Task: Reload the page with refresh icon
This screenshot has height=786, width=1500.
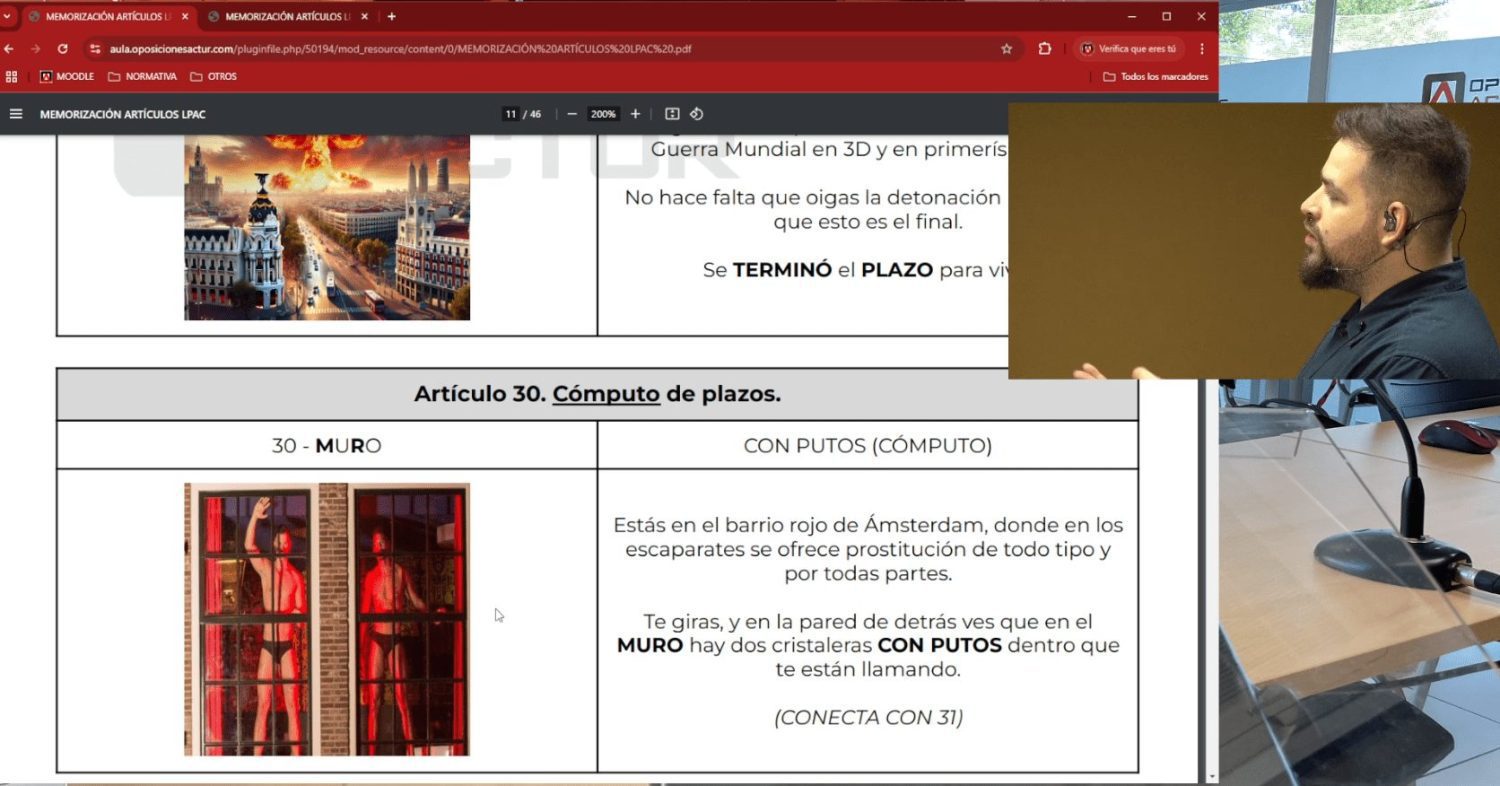Action: [x=62, y=48]
